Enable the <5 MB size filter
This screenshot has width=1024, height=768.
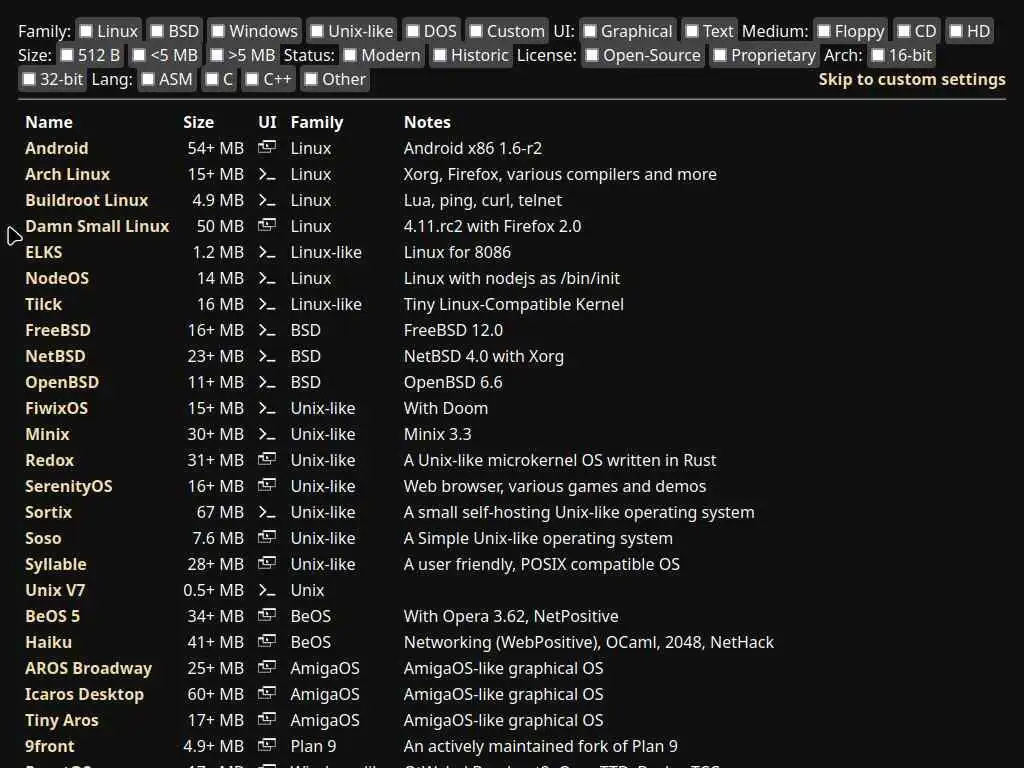139,56
